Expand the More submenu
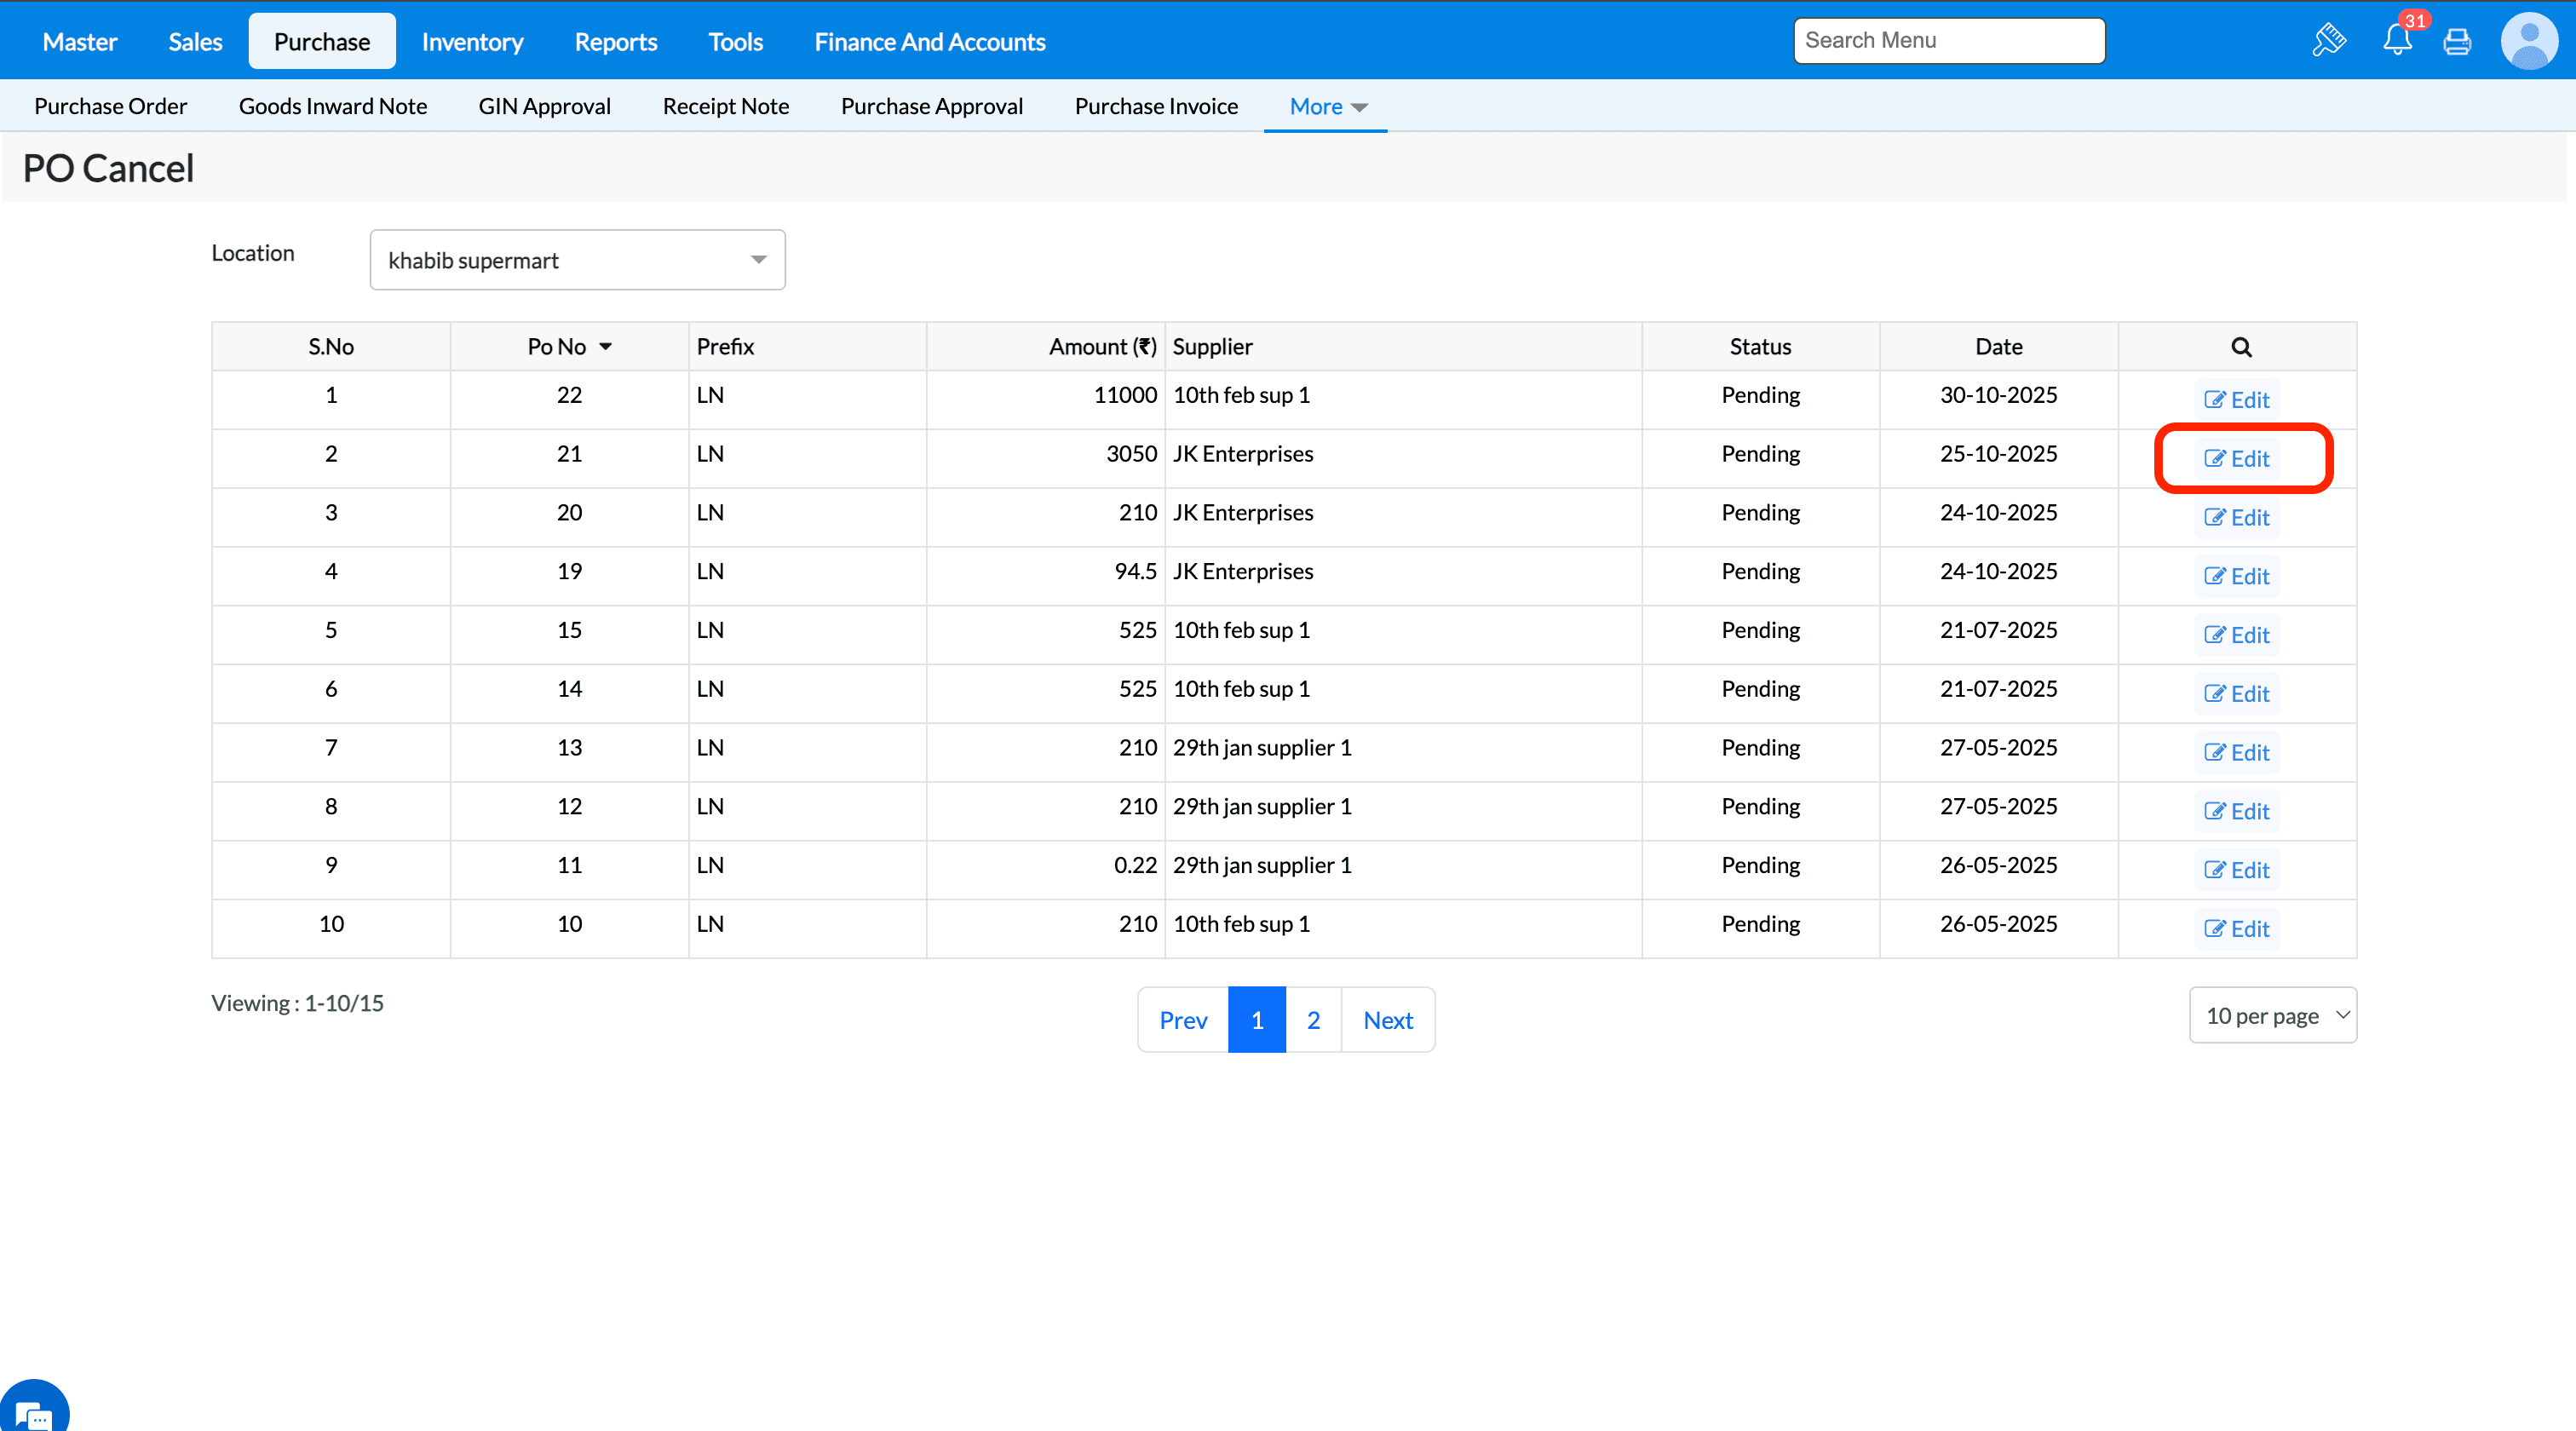 pos(1326,106)
